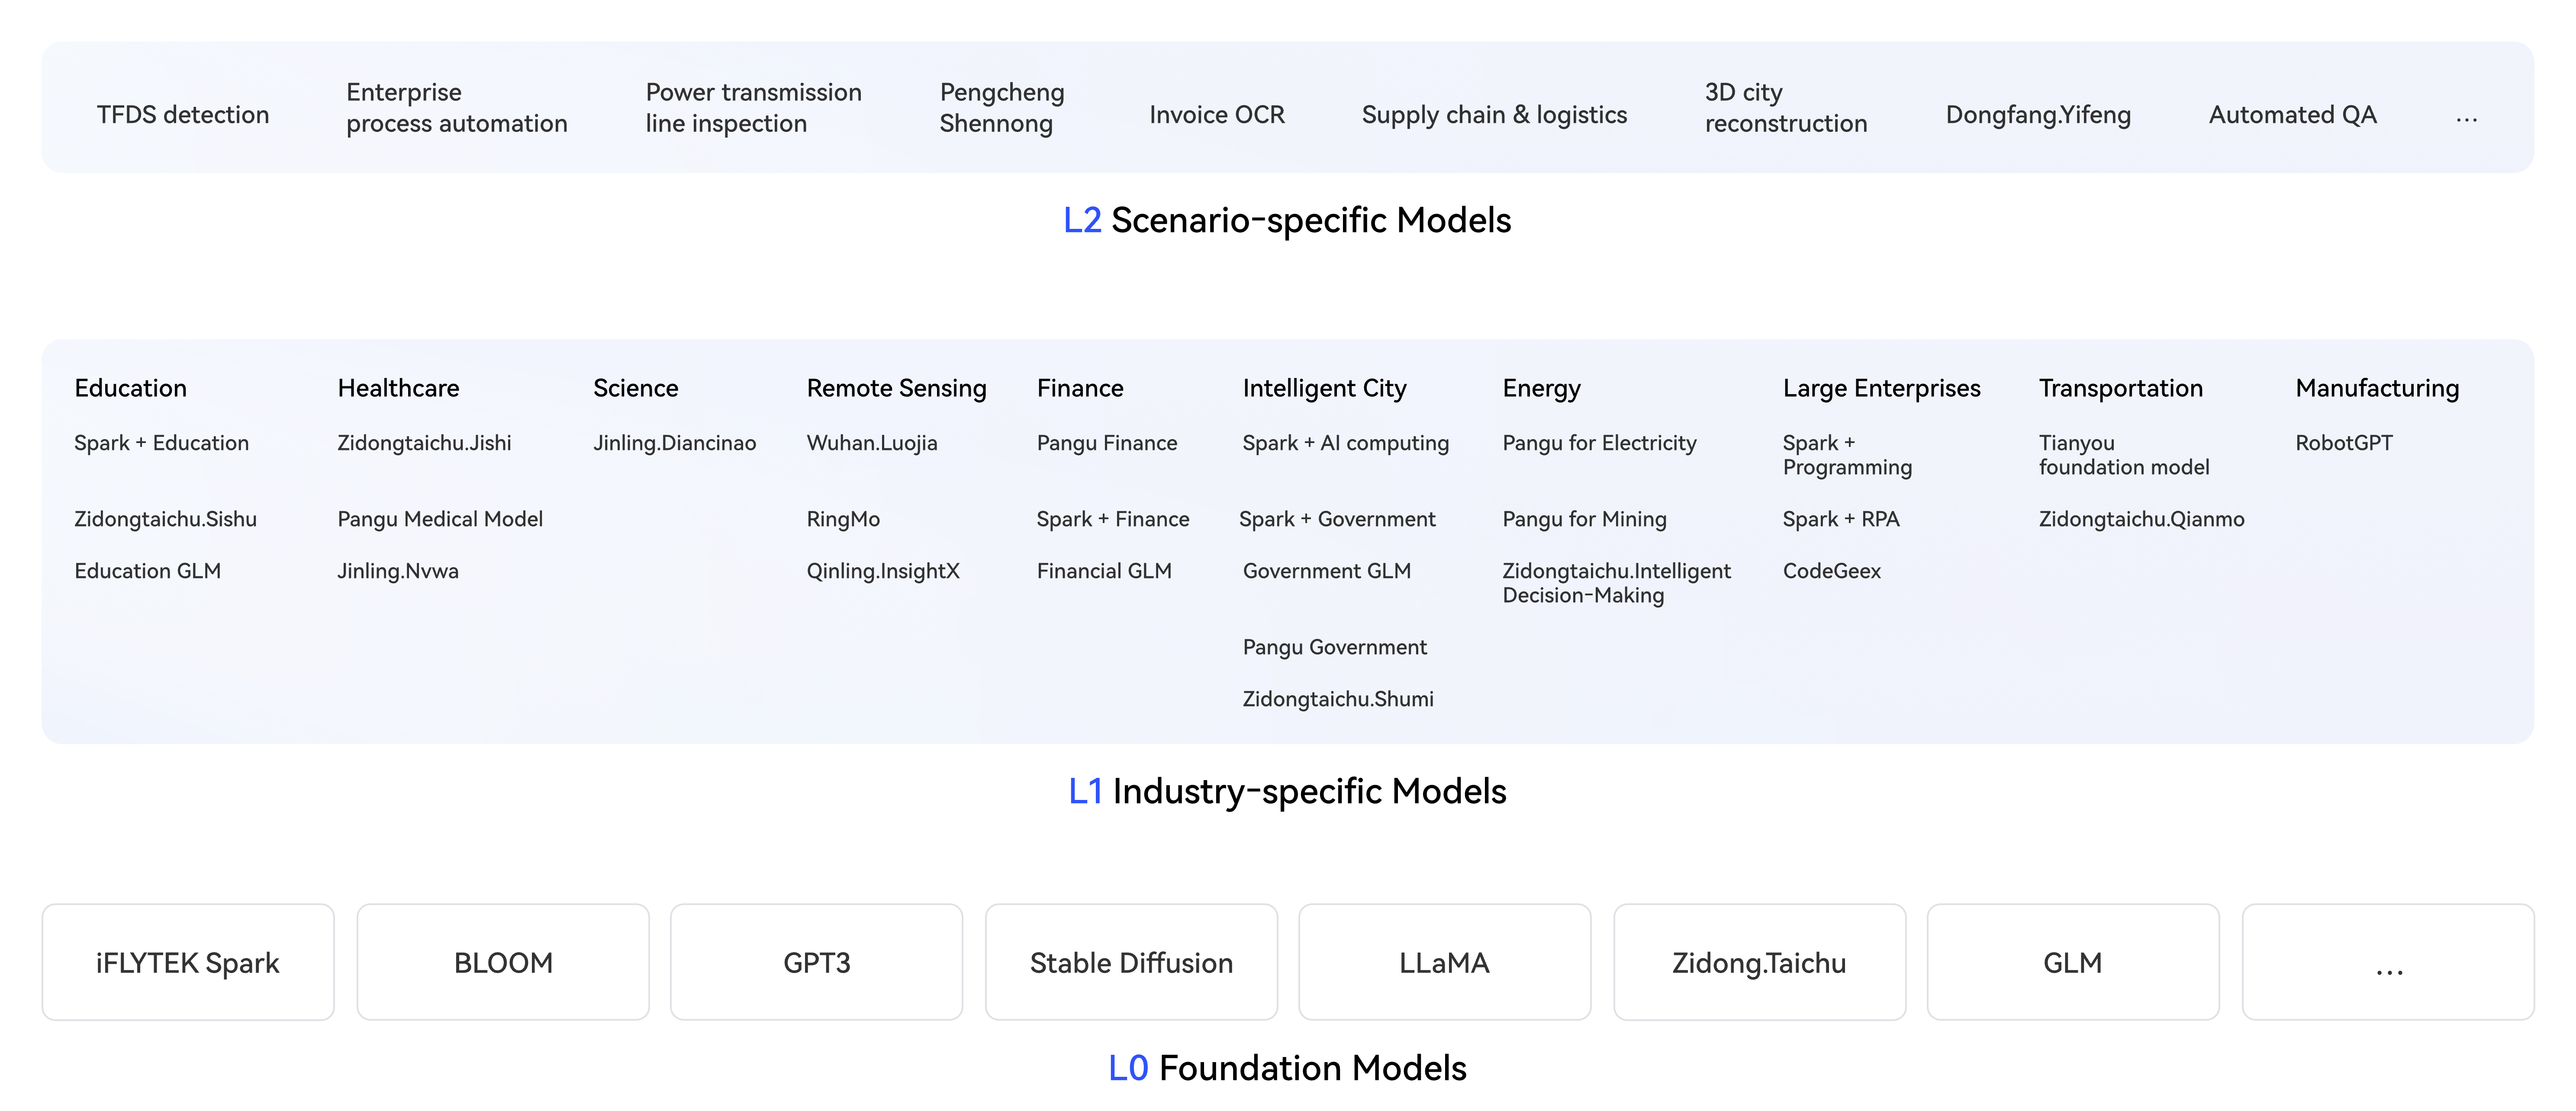Click Jinling.Diancinao under Science
Viewport: 2576px width, 1111px height.
674,443
